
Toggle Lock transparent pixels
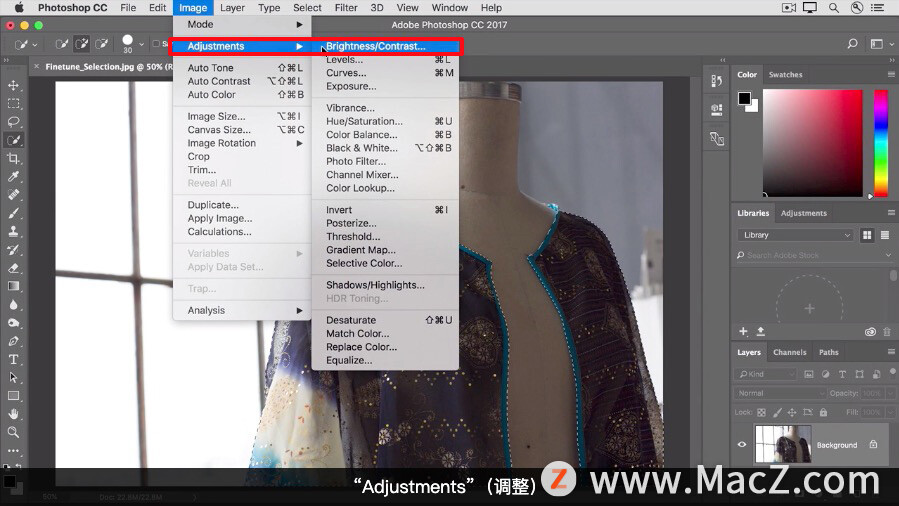click(x=761, y=412)
